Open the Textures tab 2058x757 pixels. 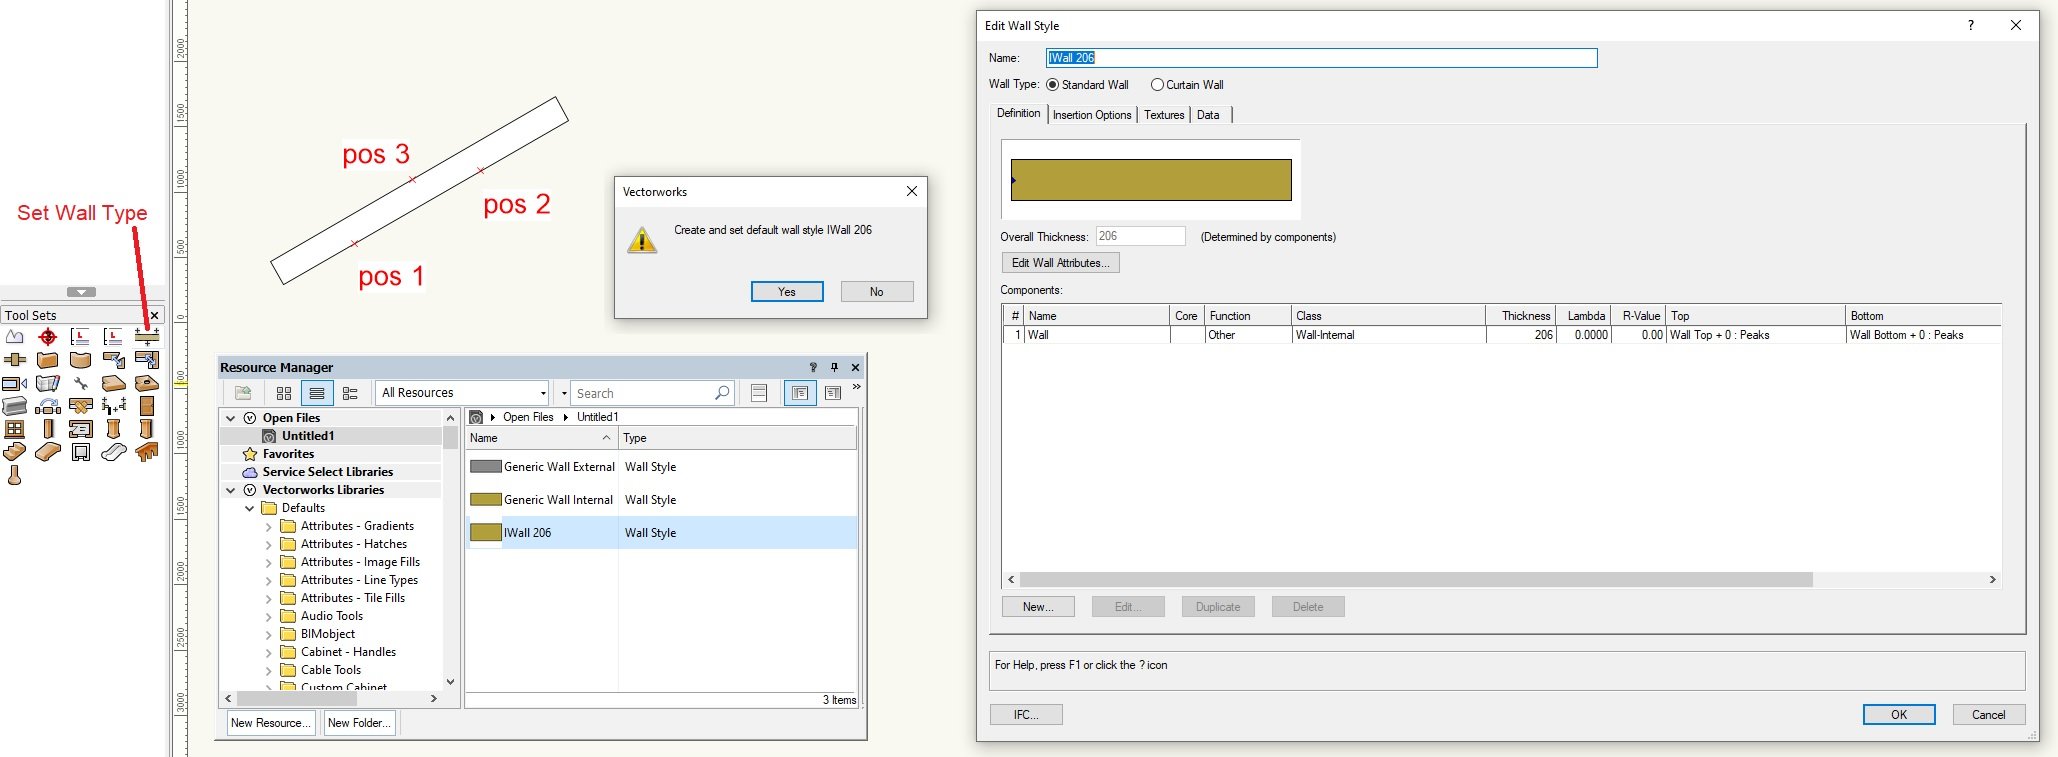[1164, 115]
